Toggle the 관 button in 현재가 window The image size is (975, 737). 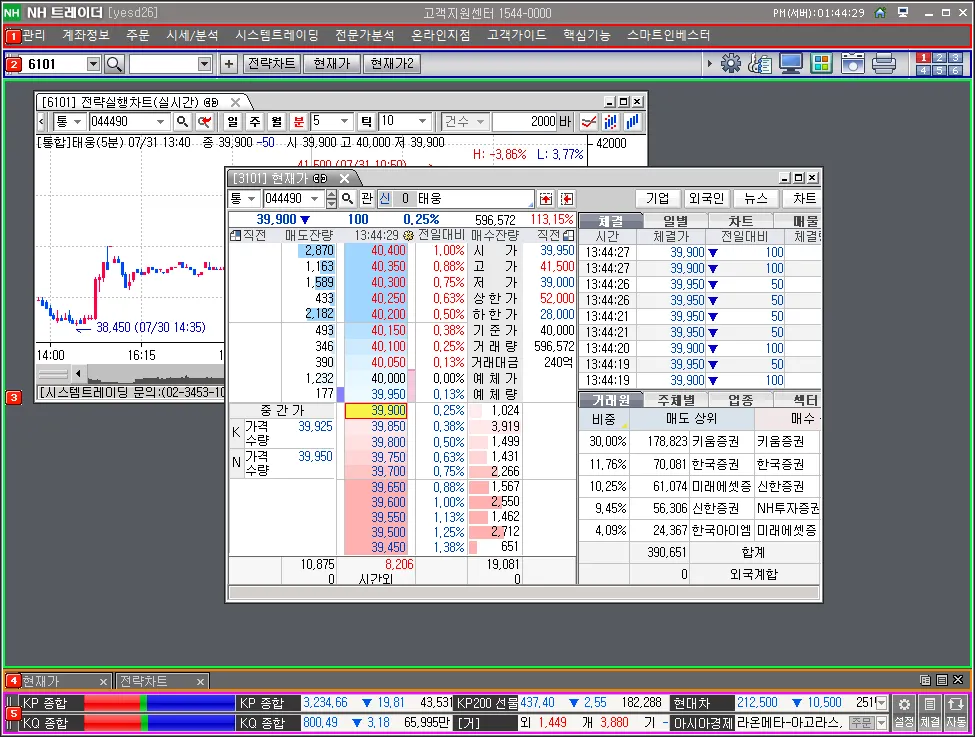tap(367, 198)
